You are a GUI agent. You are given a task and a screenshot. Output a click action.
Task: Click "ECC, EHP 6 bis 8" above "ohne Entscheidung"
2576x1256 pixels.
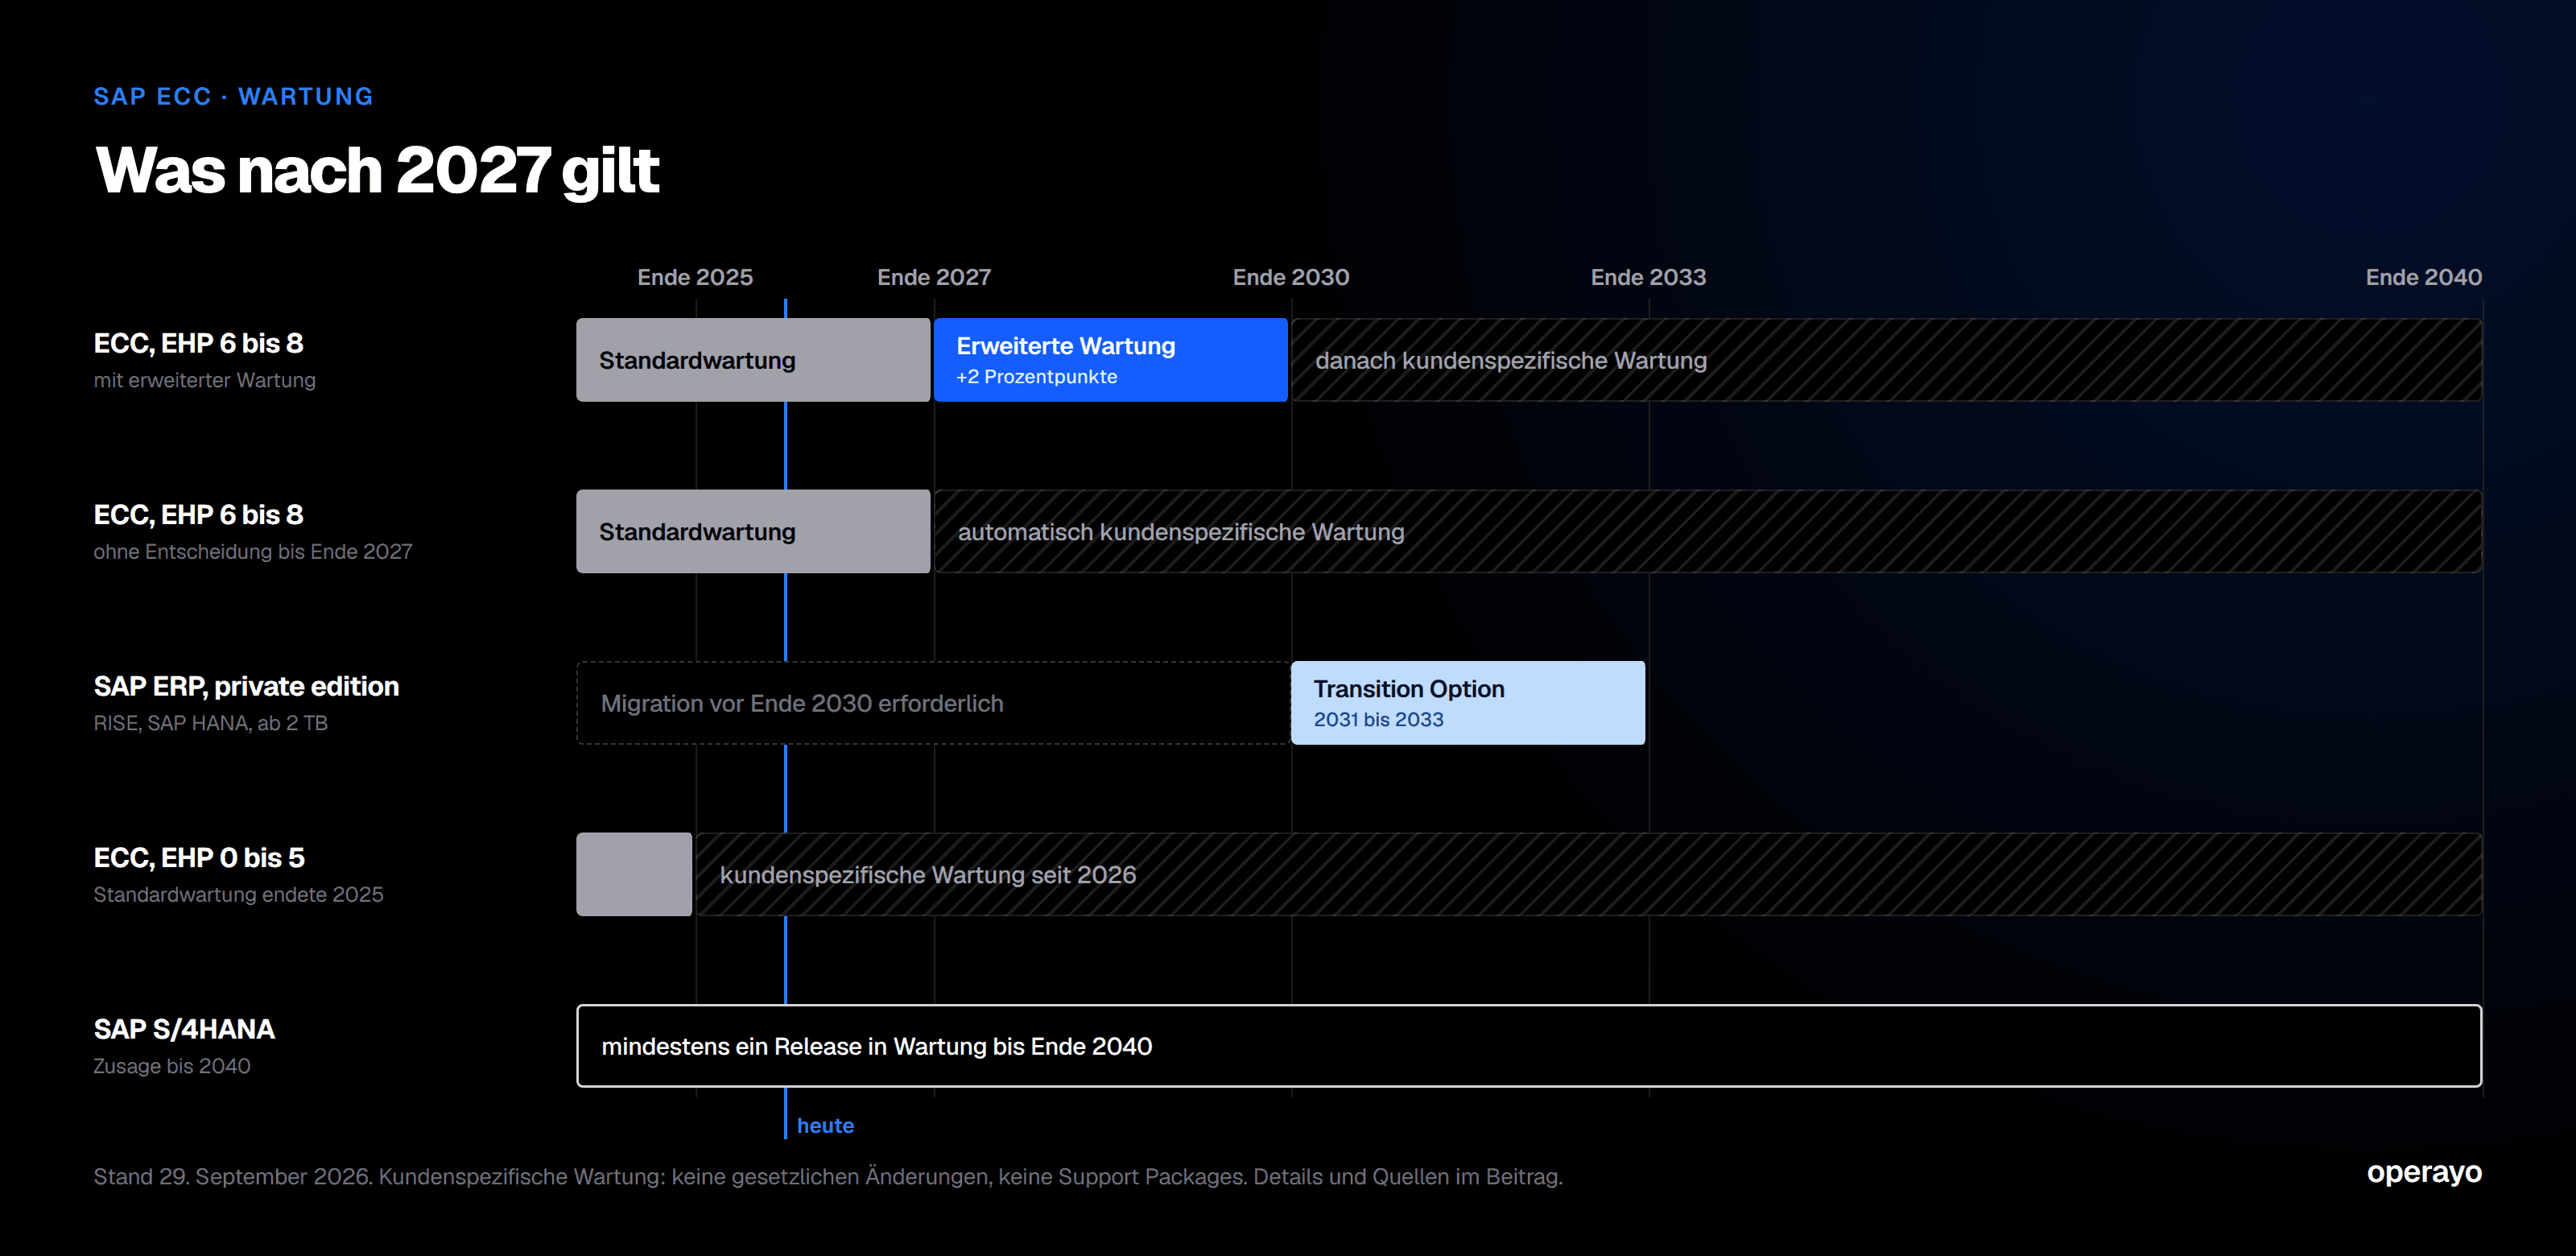[198, 514]
